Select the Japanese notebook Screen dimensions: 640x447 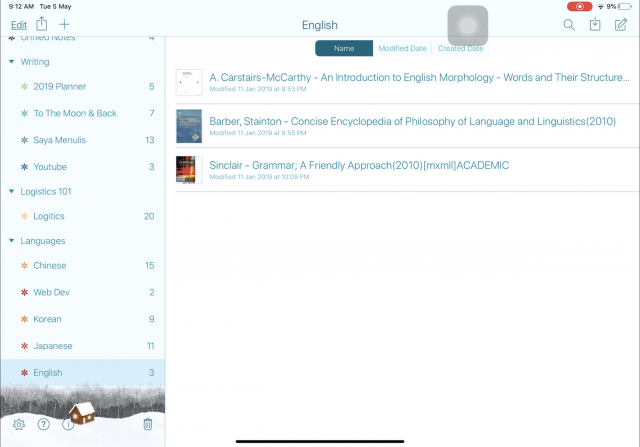83,346
